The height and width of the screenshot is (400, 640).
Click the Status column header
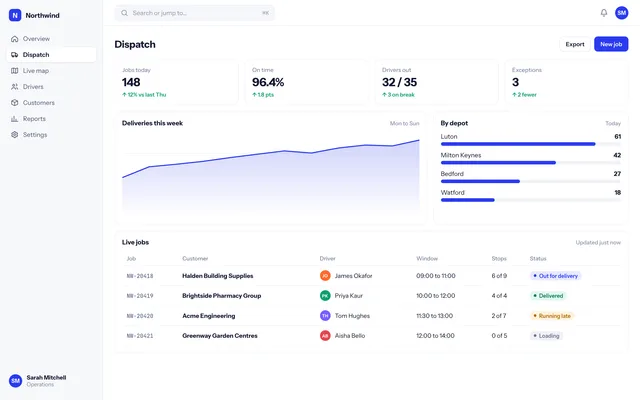(x=538, y=258)
